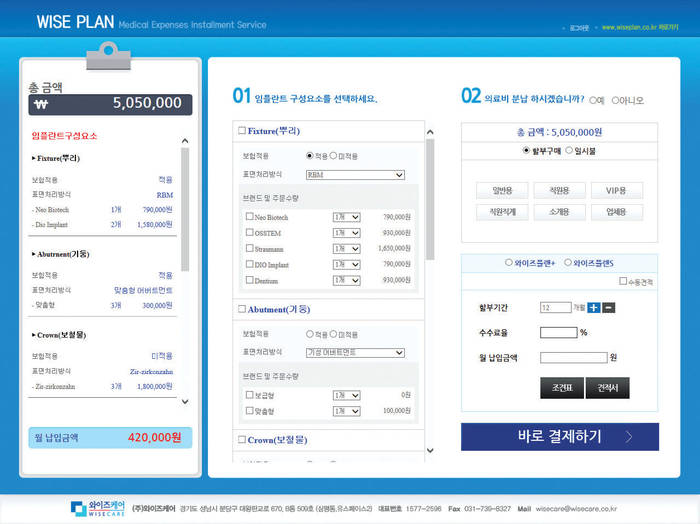This screenshot has width=700, height=524.
Task: Click the arrow on 바로 결제하기 button
Action: click(628, 437)
